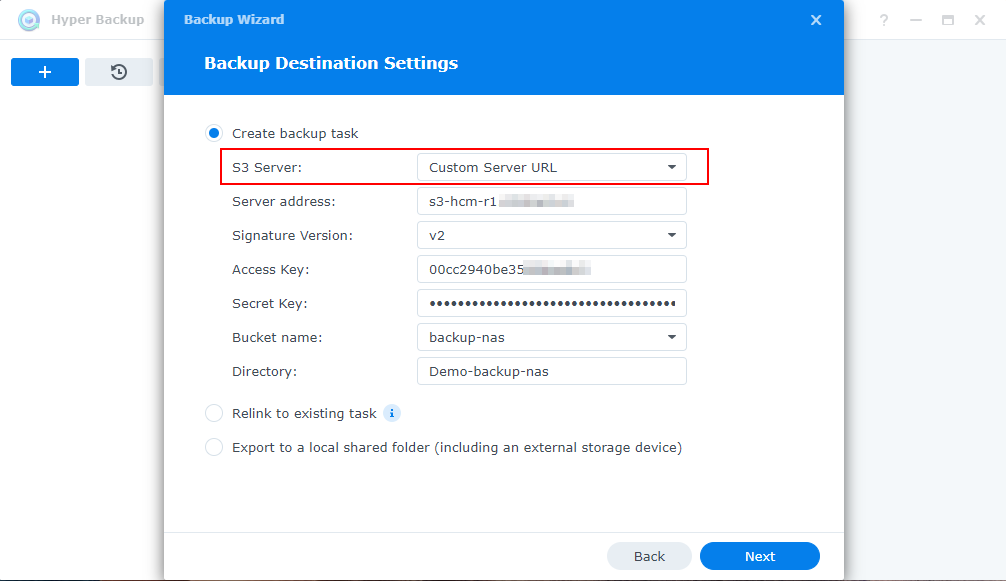This screenshot has width=1006, height=581.
Task: Click the plus icon to create a backup task
Action: click(45, 72)
